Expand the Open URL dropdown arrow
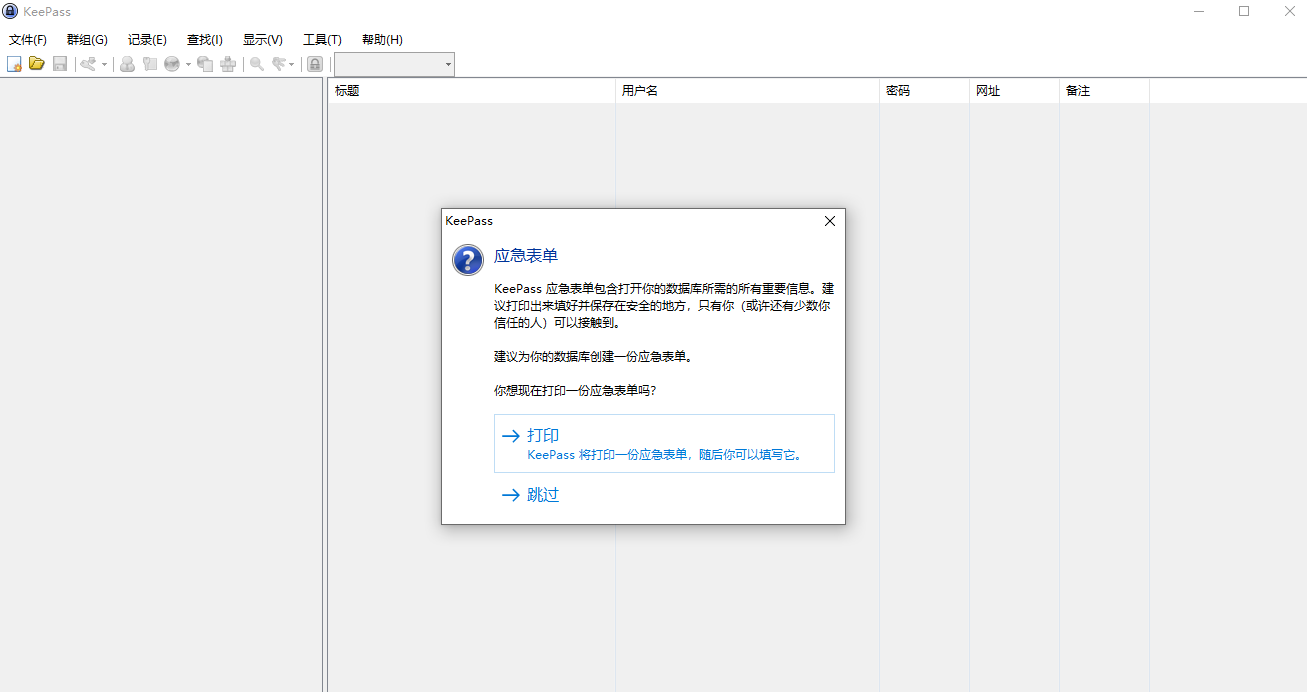Screen dimensions: 1307x692 click(188, 64)
